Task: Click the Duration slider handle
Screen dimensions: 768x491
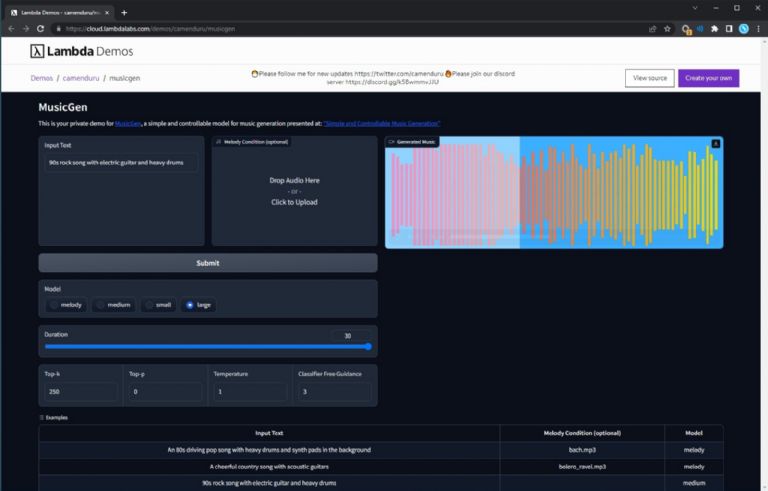Action: click(368, 346)
